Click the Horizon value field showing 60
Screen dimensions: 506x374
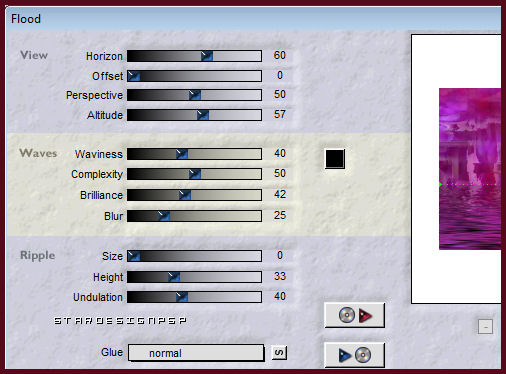coord(279,55)
